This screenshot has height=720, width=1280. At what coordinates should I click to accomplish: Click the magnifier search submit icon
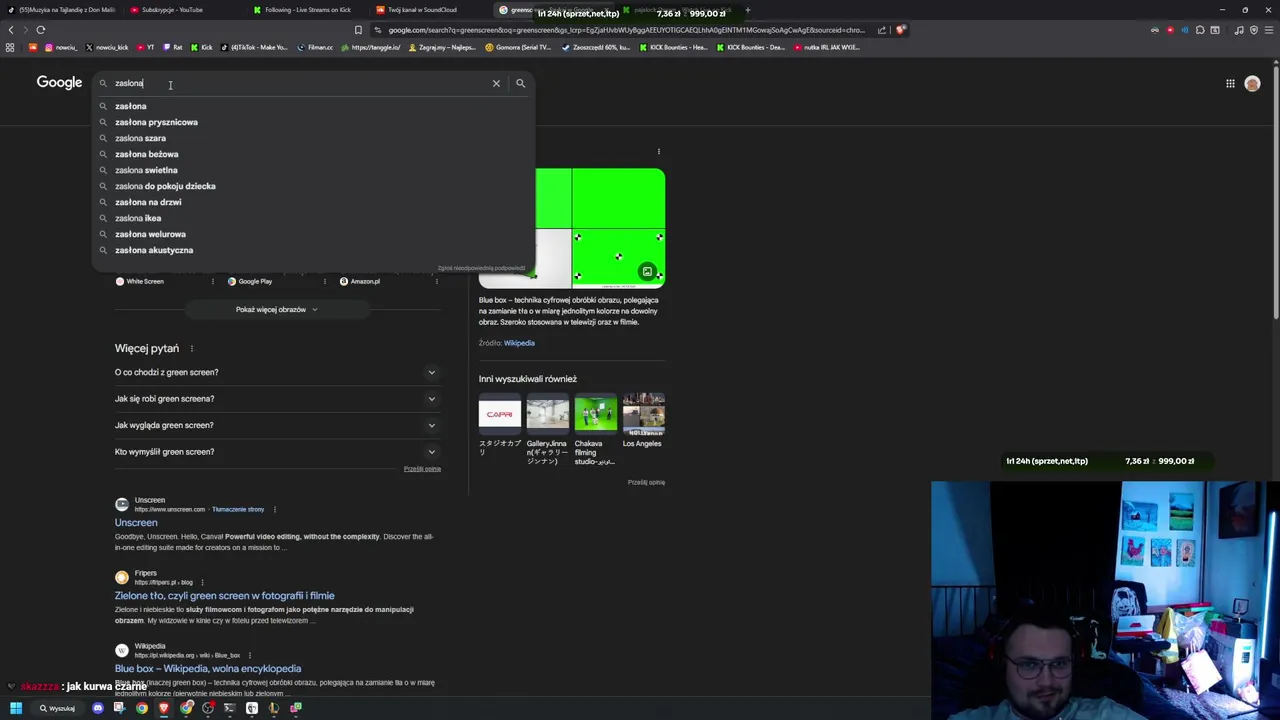520,83
